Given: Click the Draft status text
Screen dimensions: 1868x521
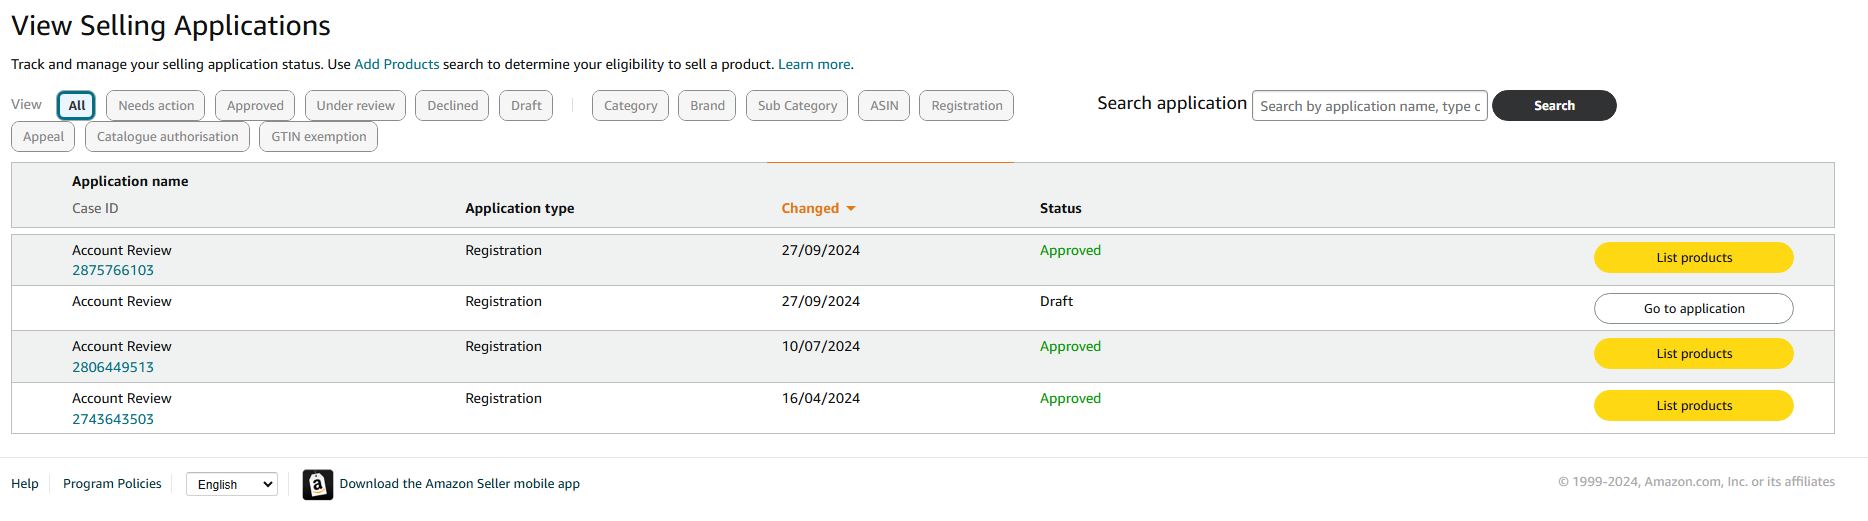Looking at the screenshot, I should click(x=1056, y=302).
